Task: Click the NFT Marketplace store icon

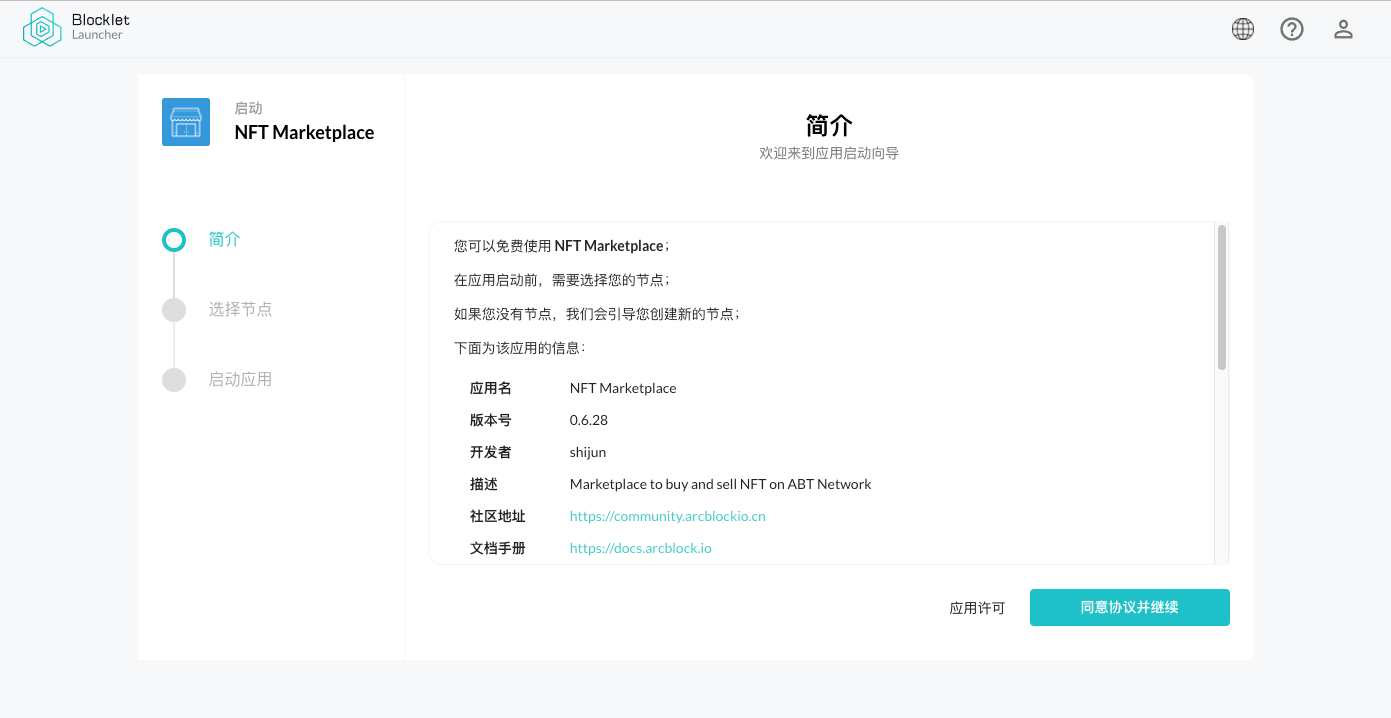Action: coord(186,122)
